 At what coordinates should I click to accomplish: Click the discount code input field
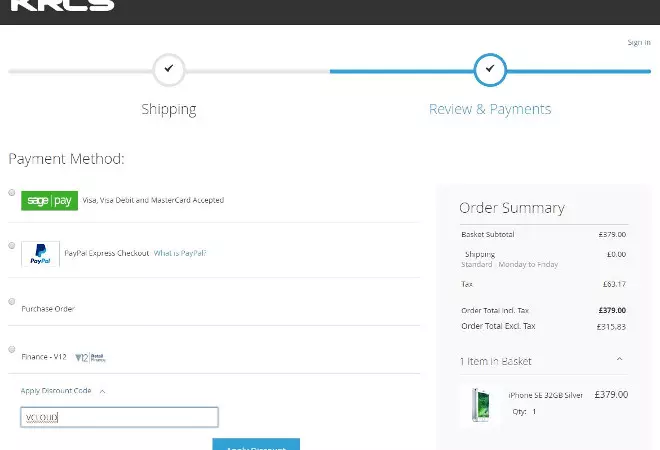(x=119, y=417)
